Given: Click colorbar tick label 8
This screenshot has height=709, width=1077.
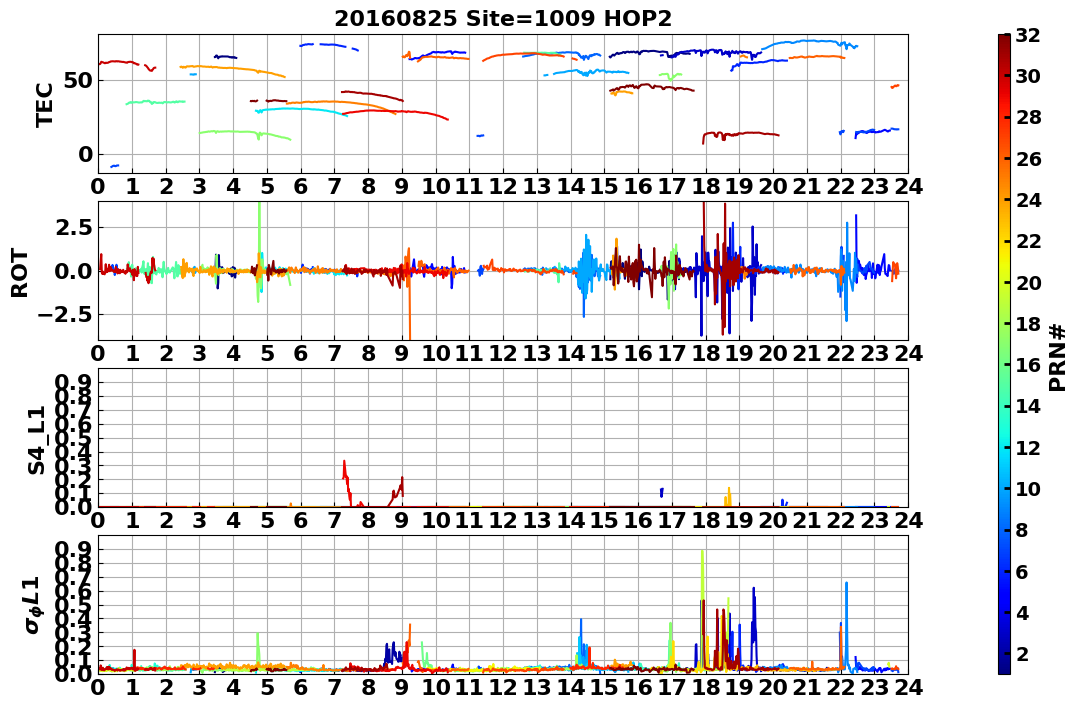Looking at the screenshot, I should [x=1021, y=530].
